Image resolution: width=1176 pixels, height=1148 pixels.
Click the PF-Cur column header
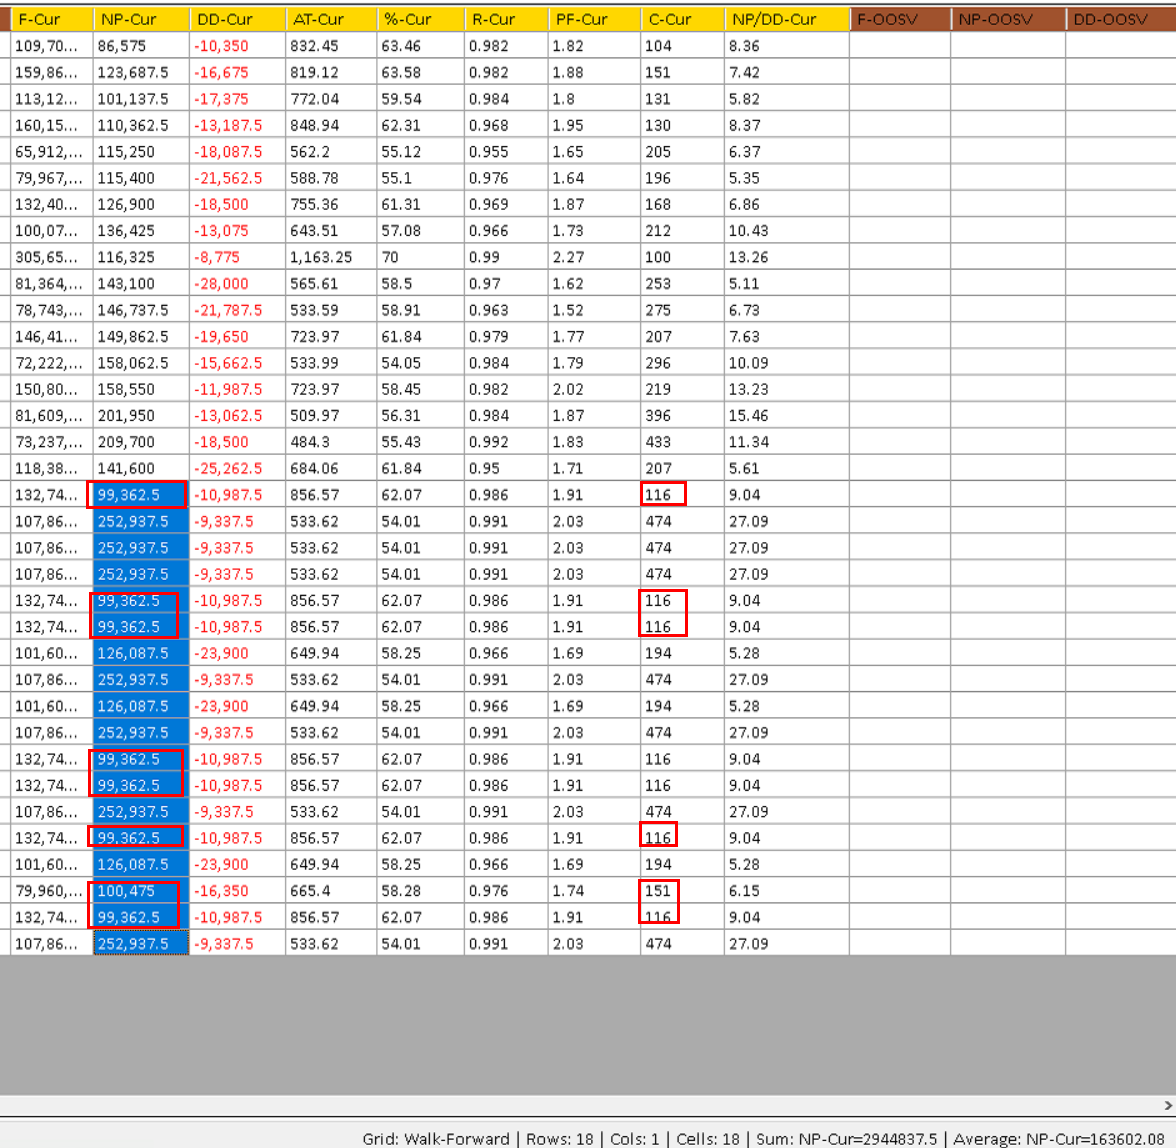click(594, 19)
